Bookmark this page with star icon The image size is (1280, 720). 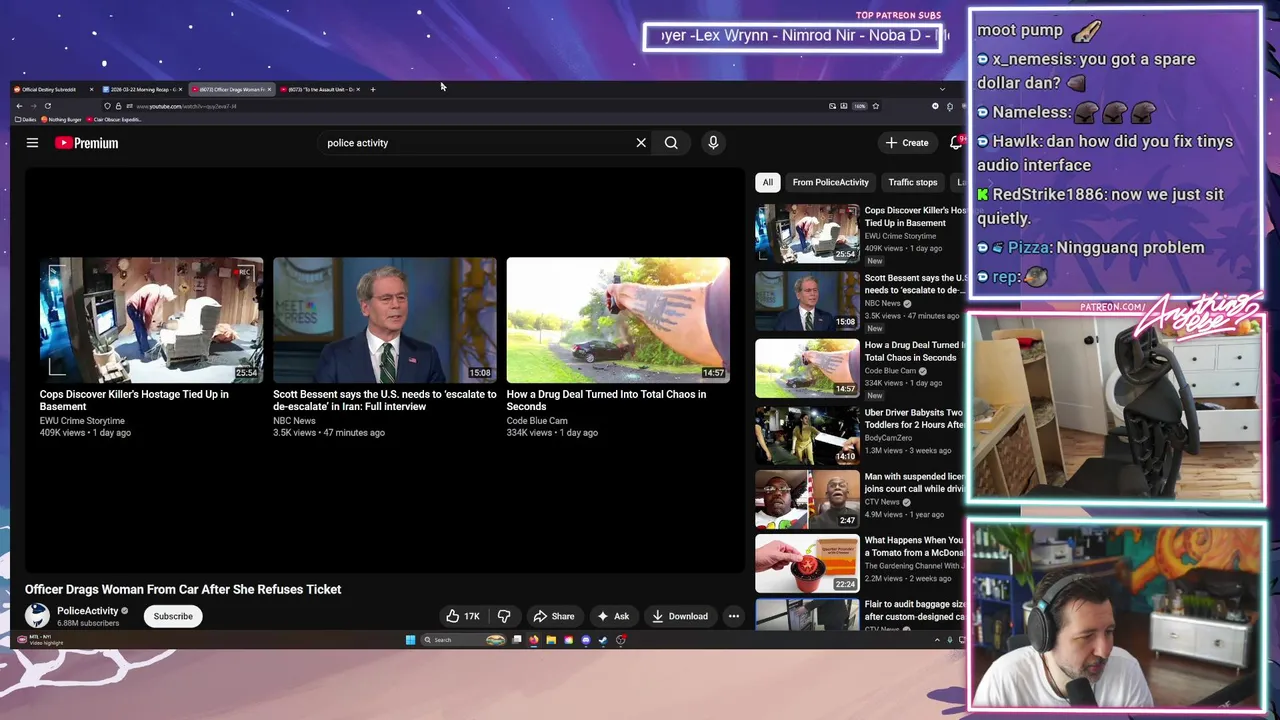[x=875, y=106]
